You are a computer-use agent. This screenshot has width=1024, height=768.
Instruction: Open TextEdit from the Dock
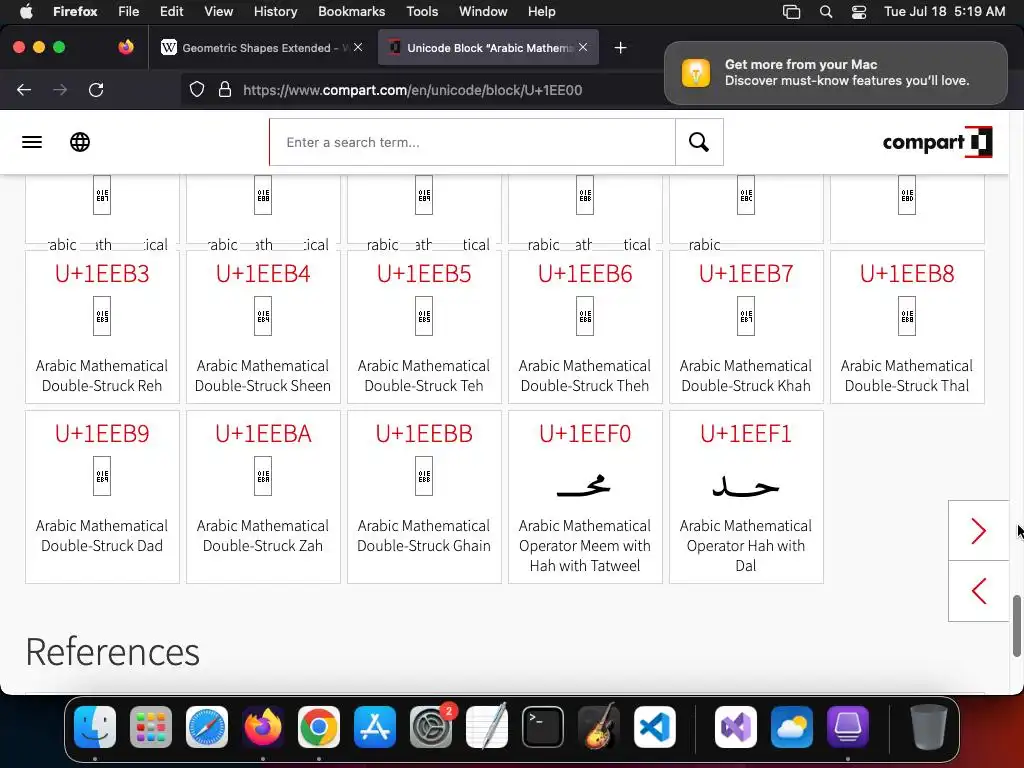[487, 727]
